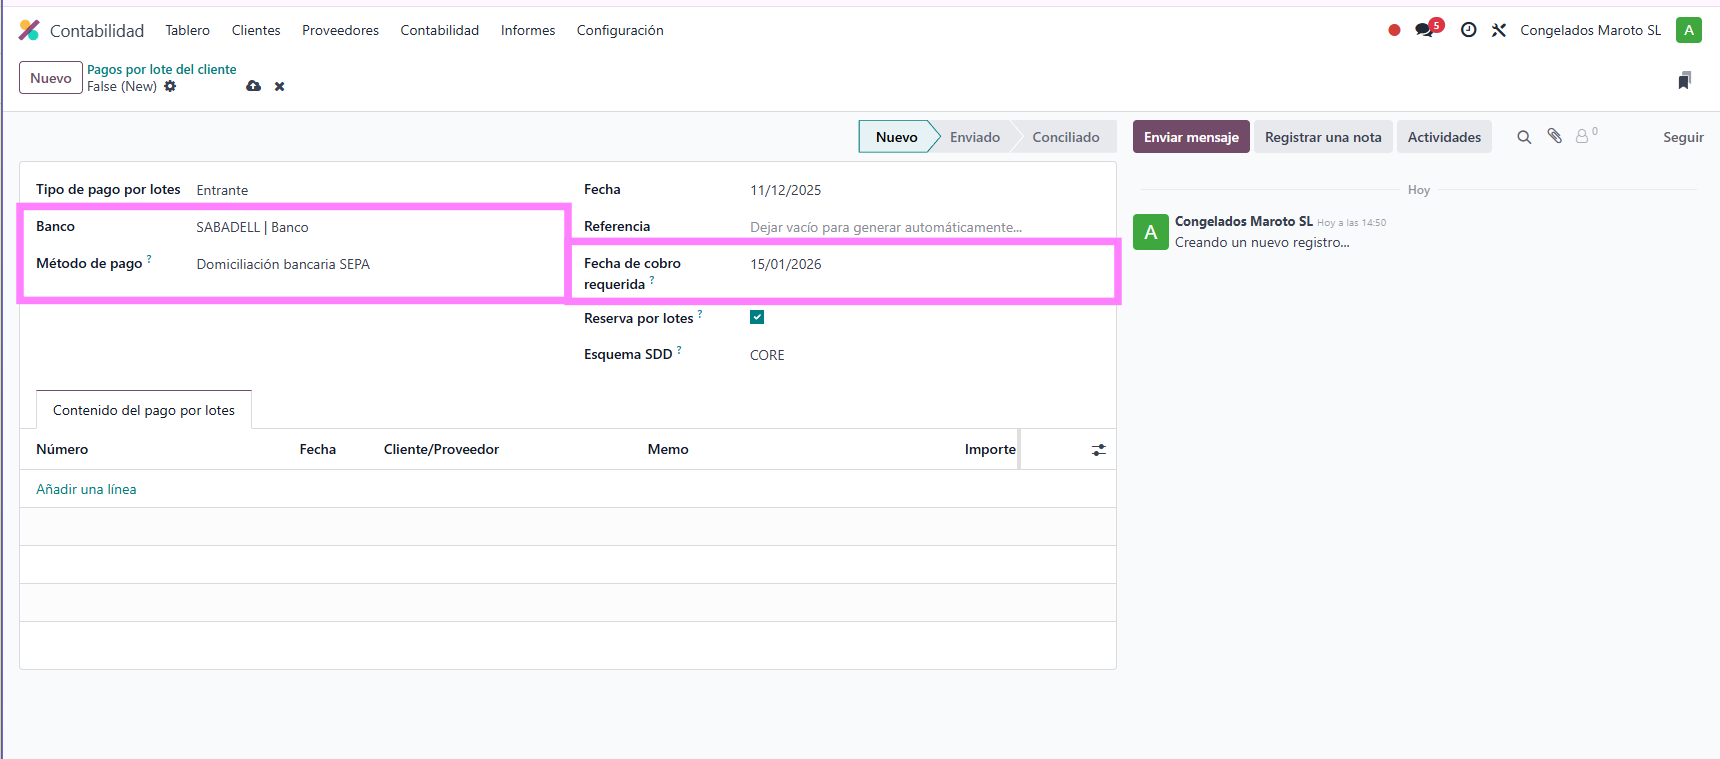Viewport: 1720px width, 759px height.
Task: Open the Configuración menu
Action: click(619, 30)
